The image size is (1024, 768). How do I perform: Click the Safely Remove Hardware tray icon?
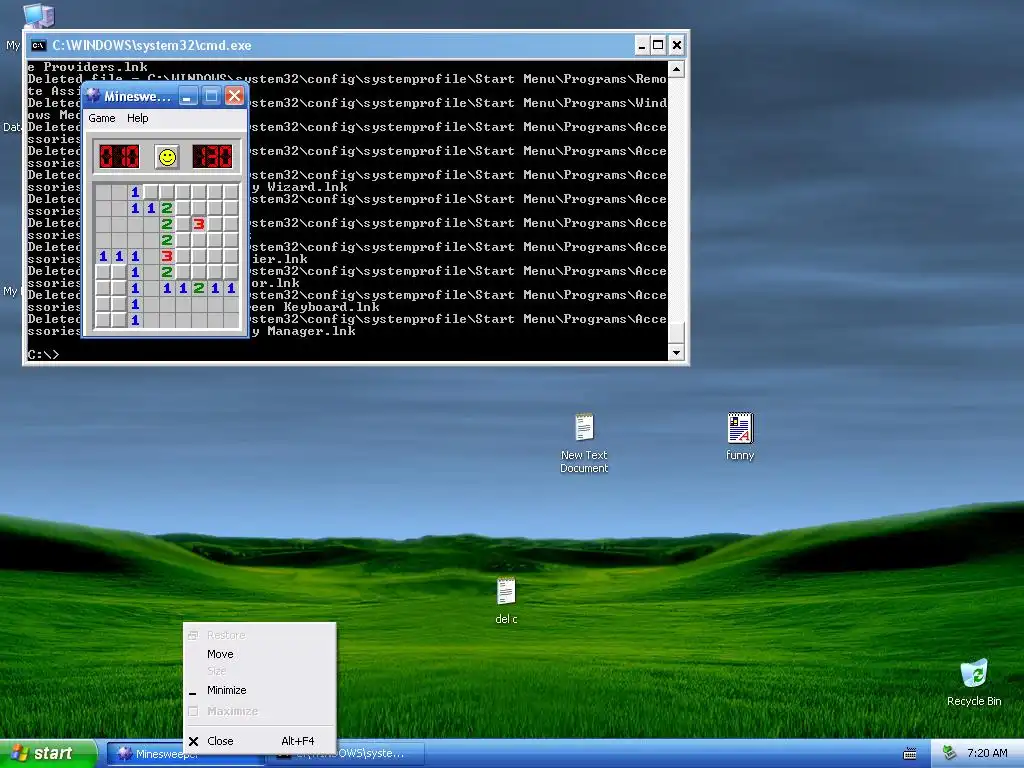(950, 753)
